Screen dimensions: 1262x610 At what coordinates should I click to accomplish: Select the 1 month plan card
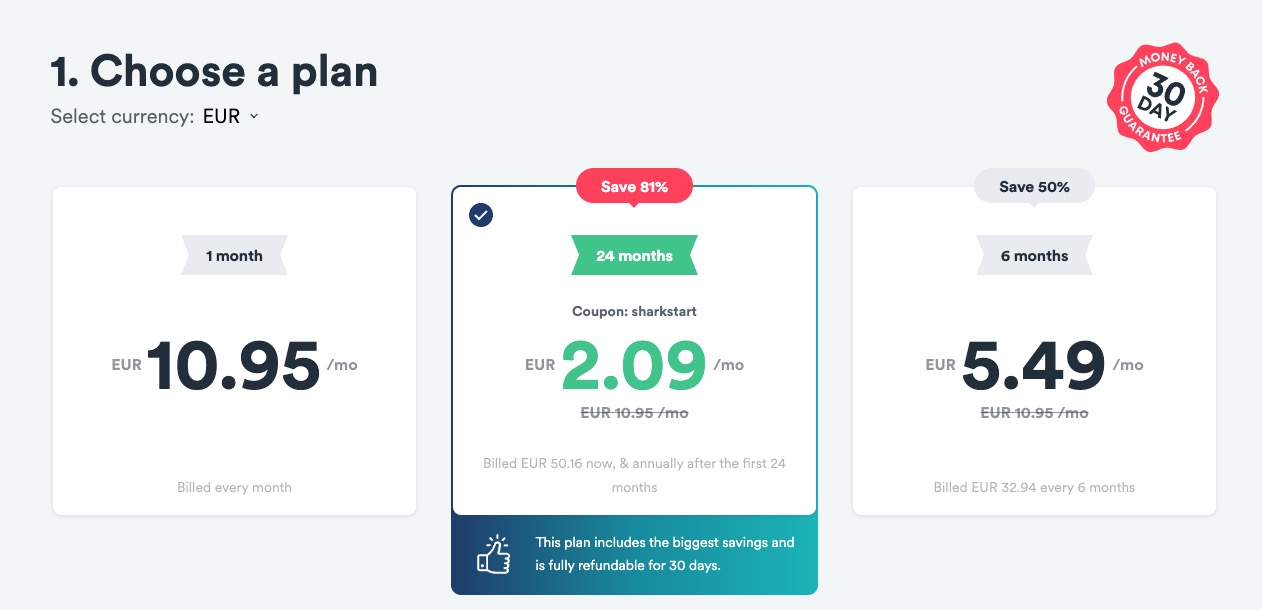(x=234, y=350)
